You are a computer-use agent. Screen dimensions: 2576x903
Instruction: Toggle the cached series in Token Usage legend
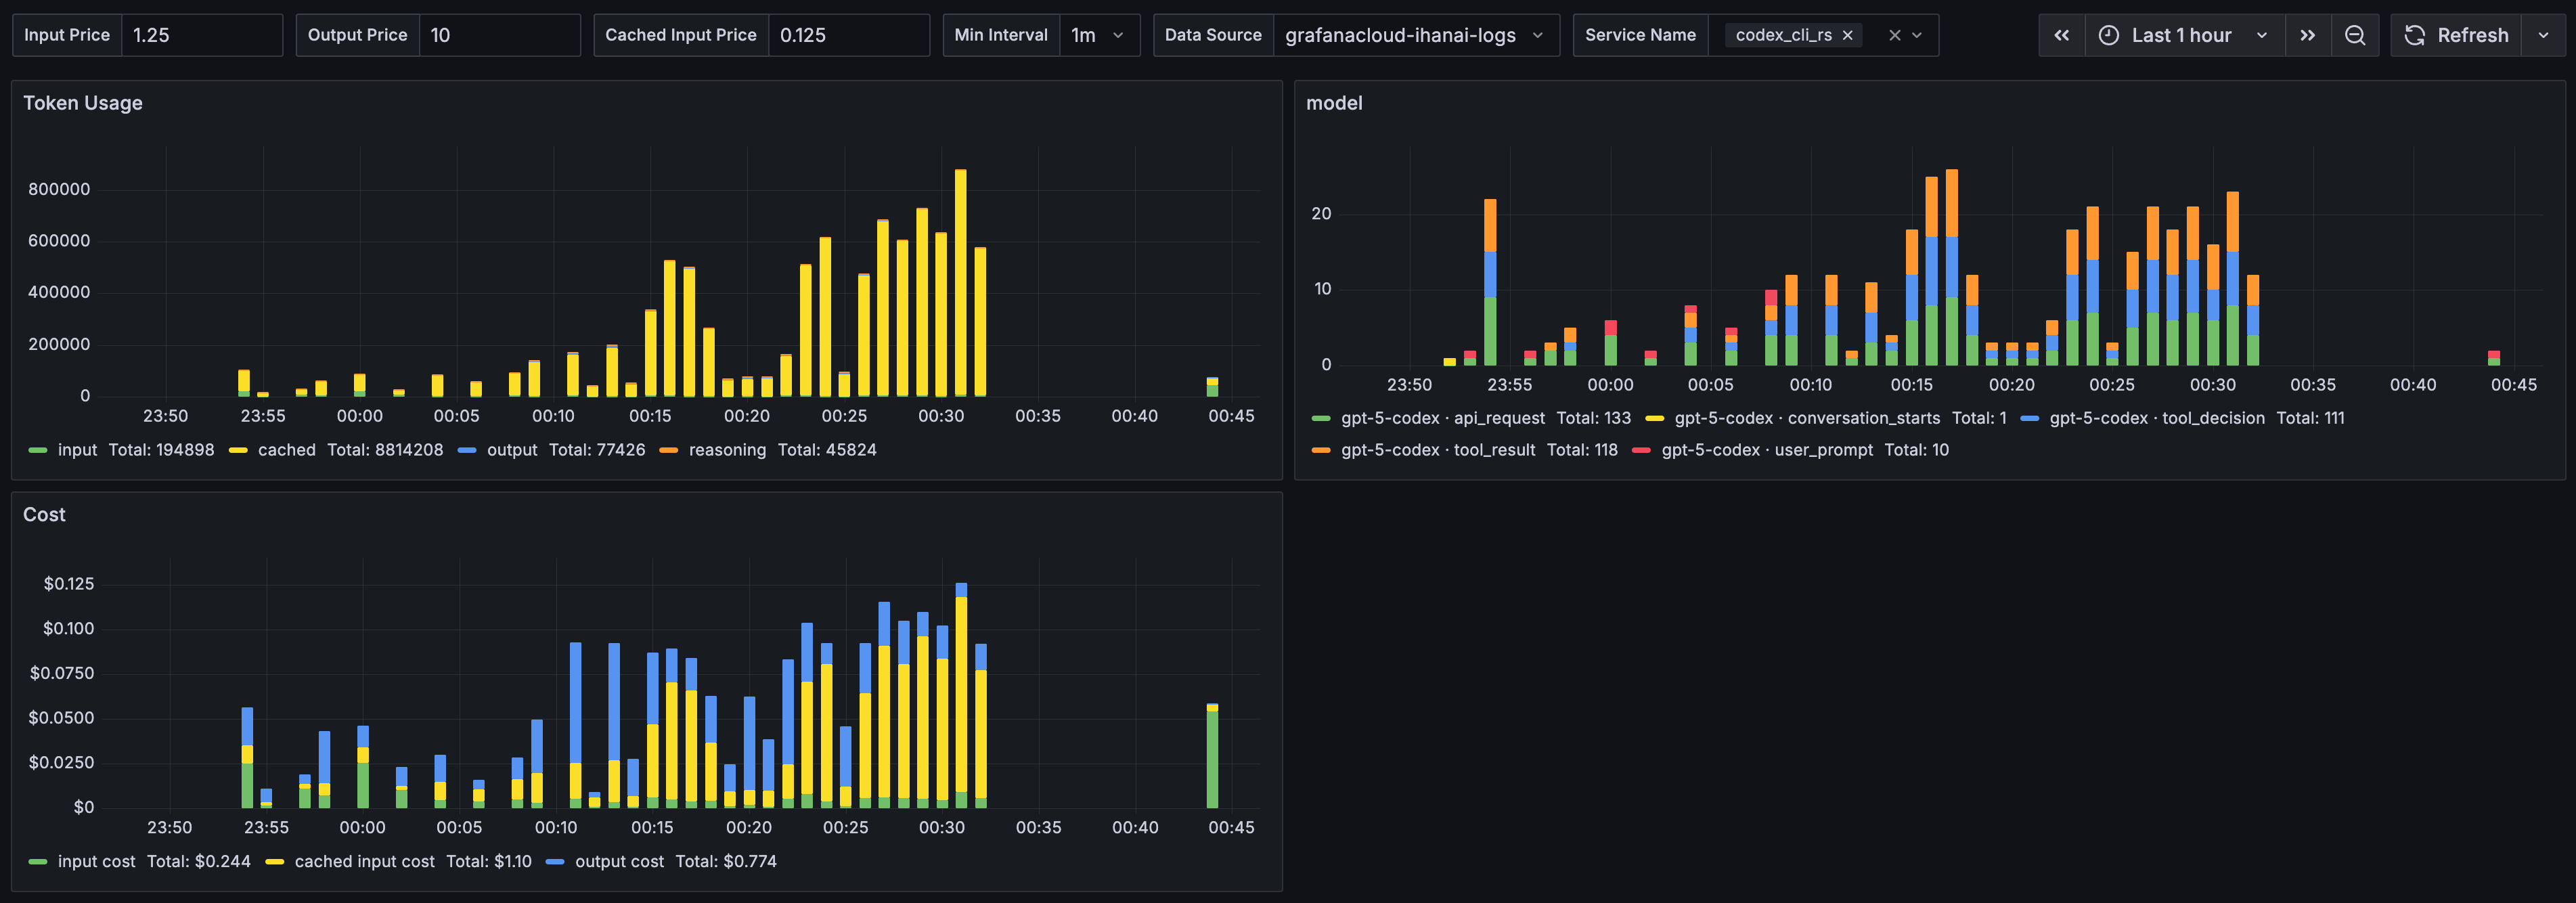coord(286,450)
